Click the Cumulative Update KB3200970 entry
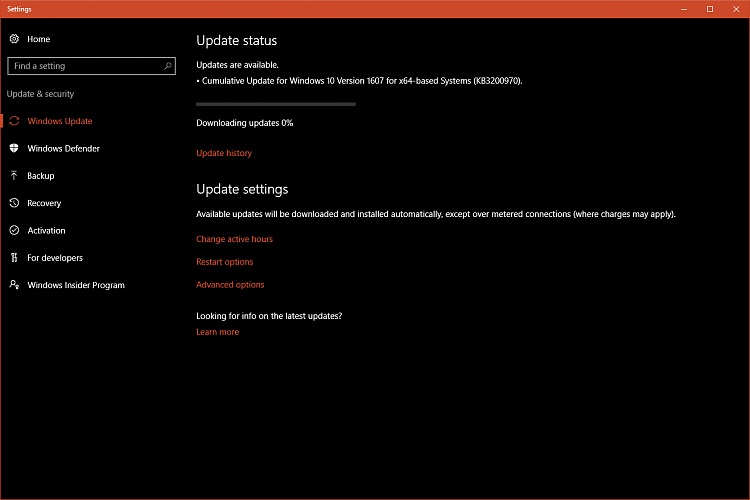 (x=359, y=81)
